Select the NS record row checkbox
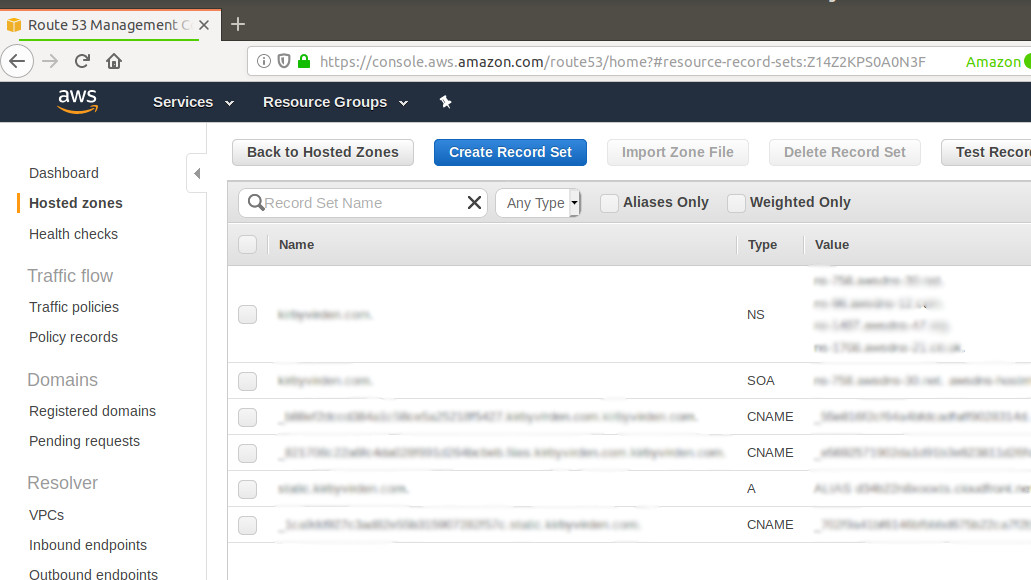Image resolution: width=1031 pixels, height=580 pixels. pyautogui.click(x=247, y=314)
